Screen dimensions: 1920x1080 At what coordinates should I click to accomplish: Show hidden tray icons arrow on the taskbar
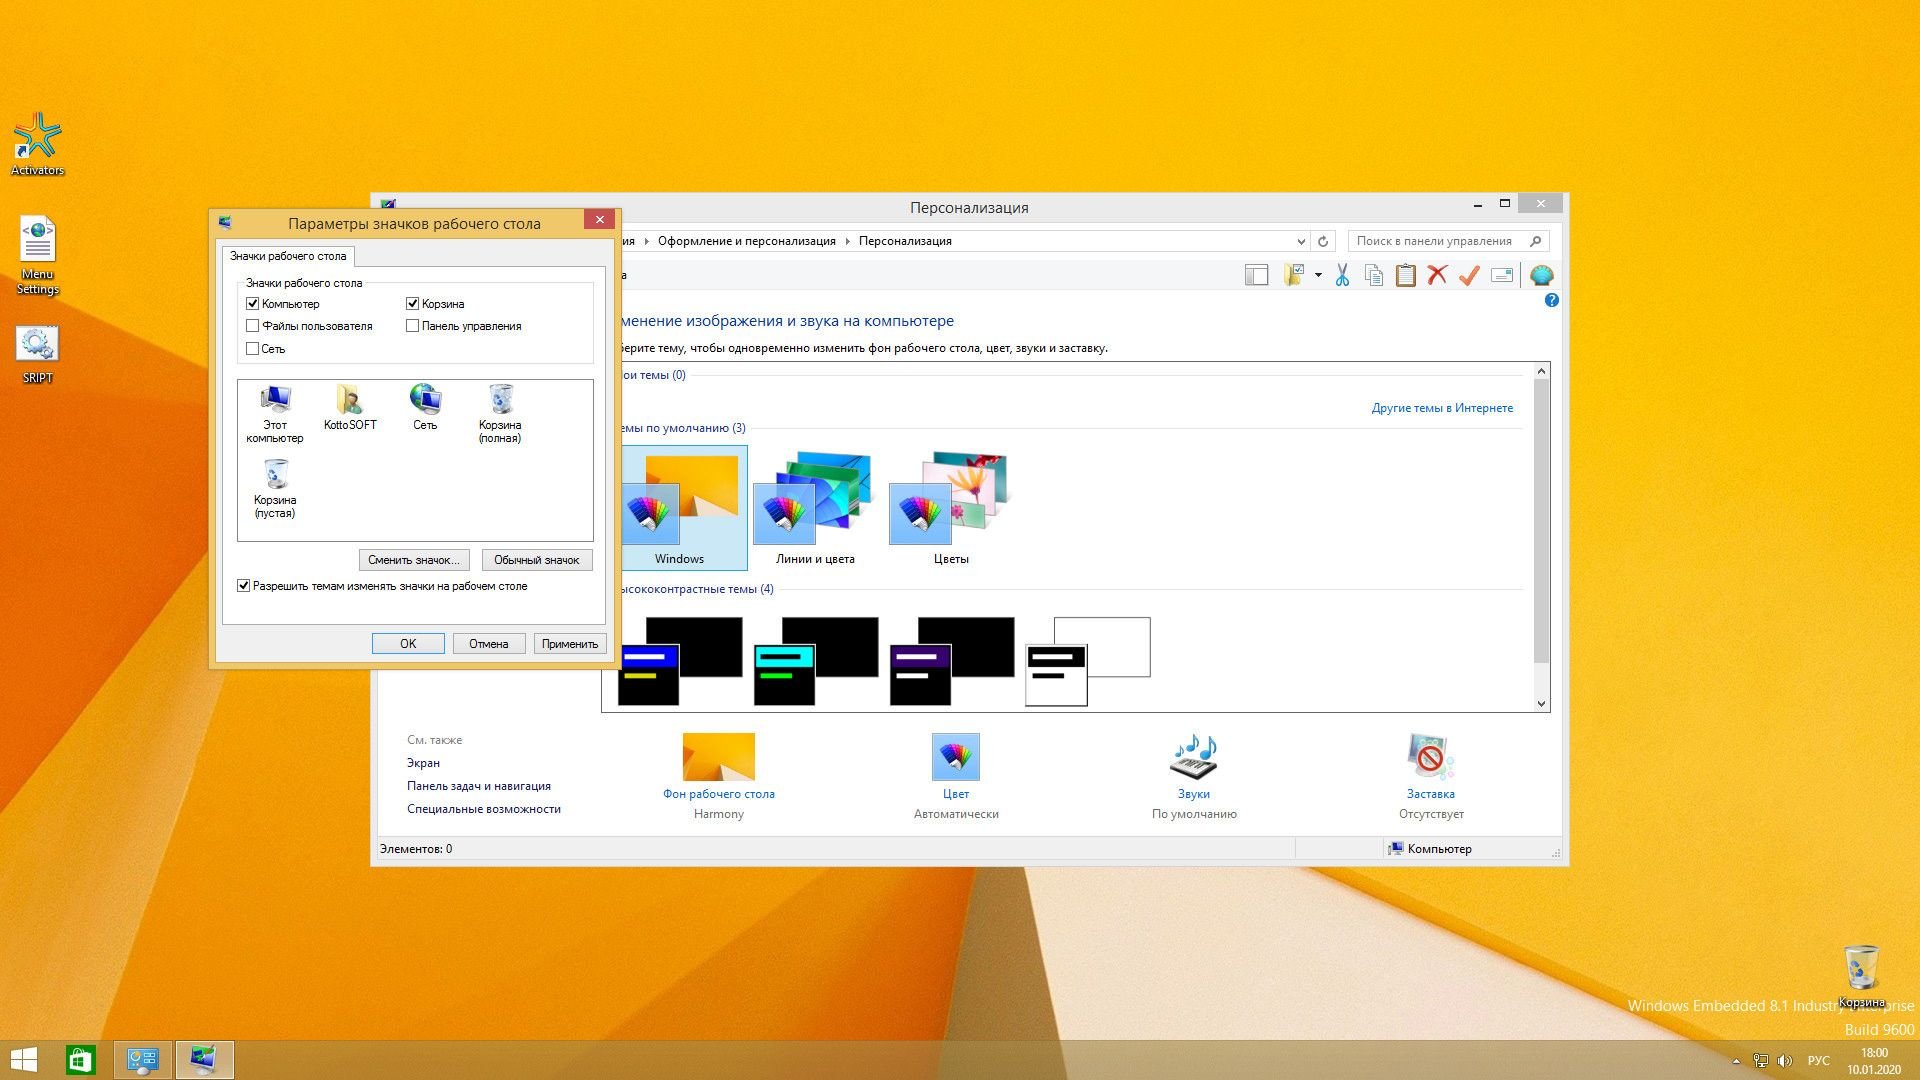1736,1061
